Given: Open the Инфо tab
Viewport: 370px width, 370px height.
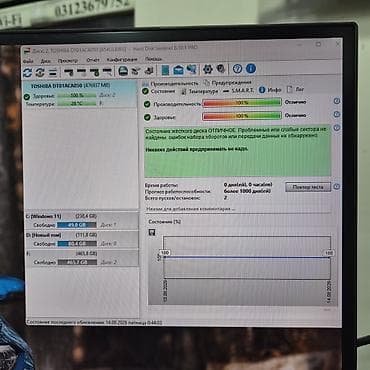Looking at the screenshot, I should 270,90.
